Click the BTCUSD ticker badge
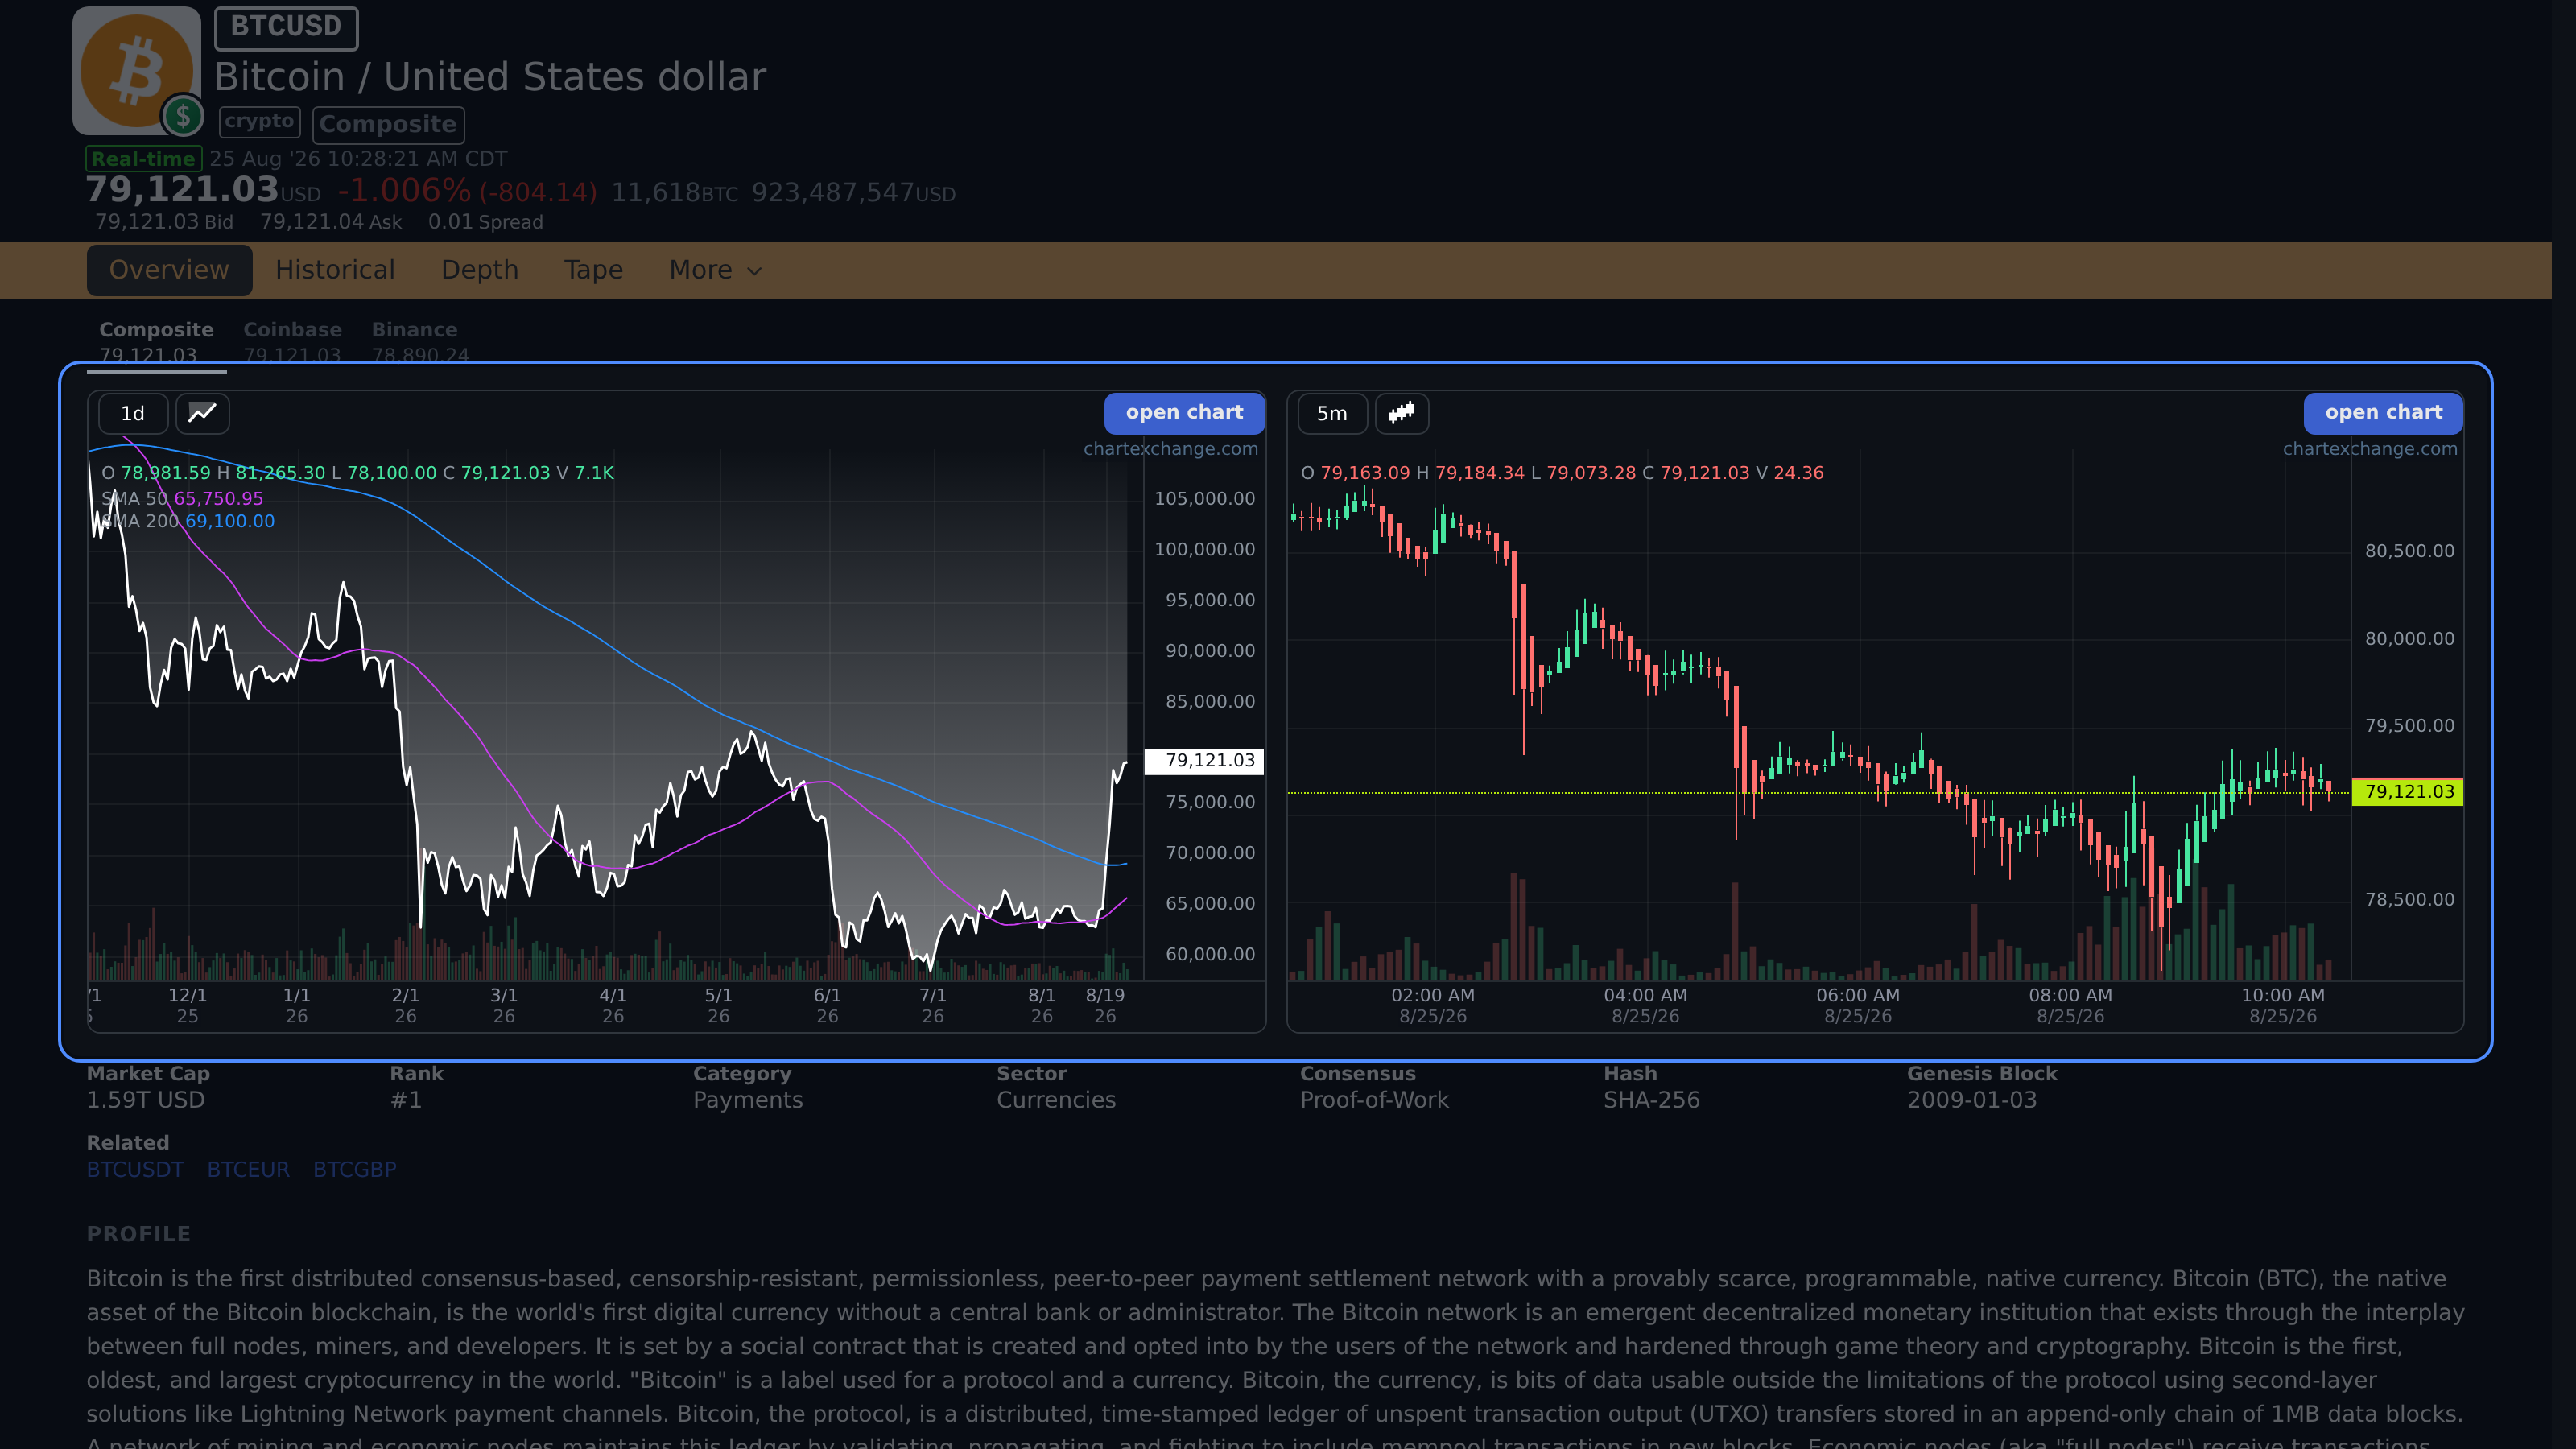Screen dimensions: 2576x1449 286,27
